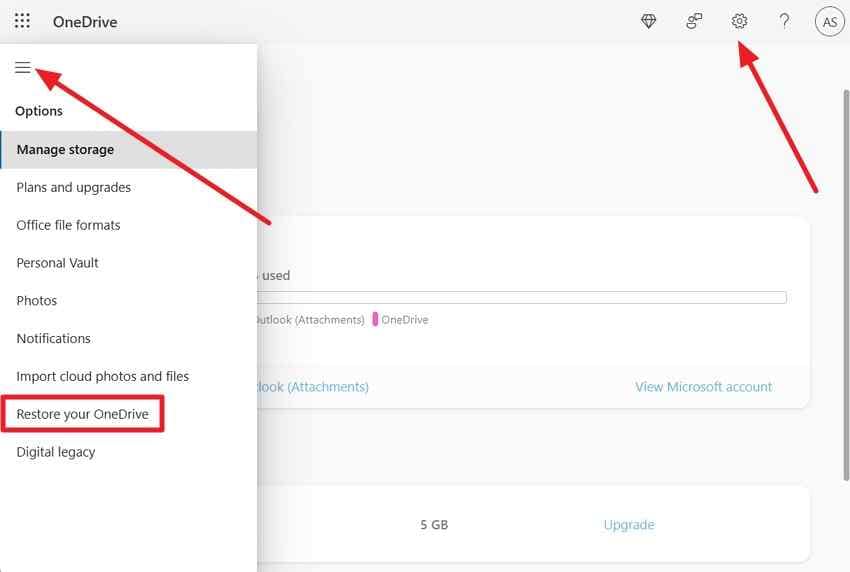Go to Photos options
This screenshot has width=850, height=572.
pyautogui.click(x=36, y=301)
